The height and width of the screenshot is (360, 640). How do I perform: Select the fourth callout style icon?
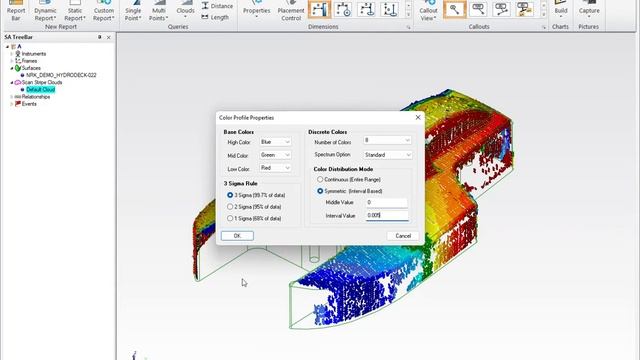click(524, 9)
